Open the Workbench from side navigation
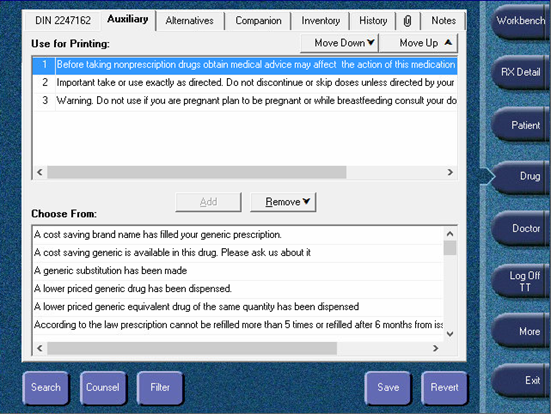 point(520,21)
